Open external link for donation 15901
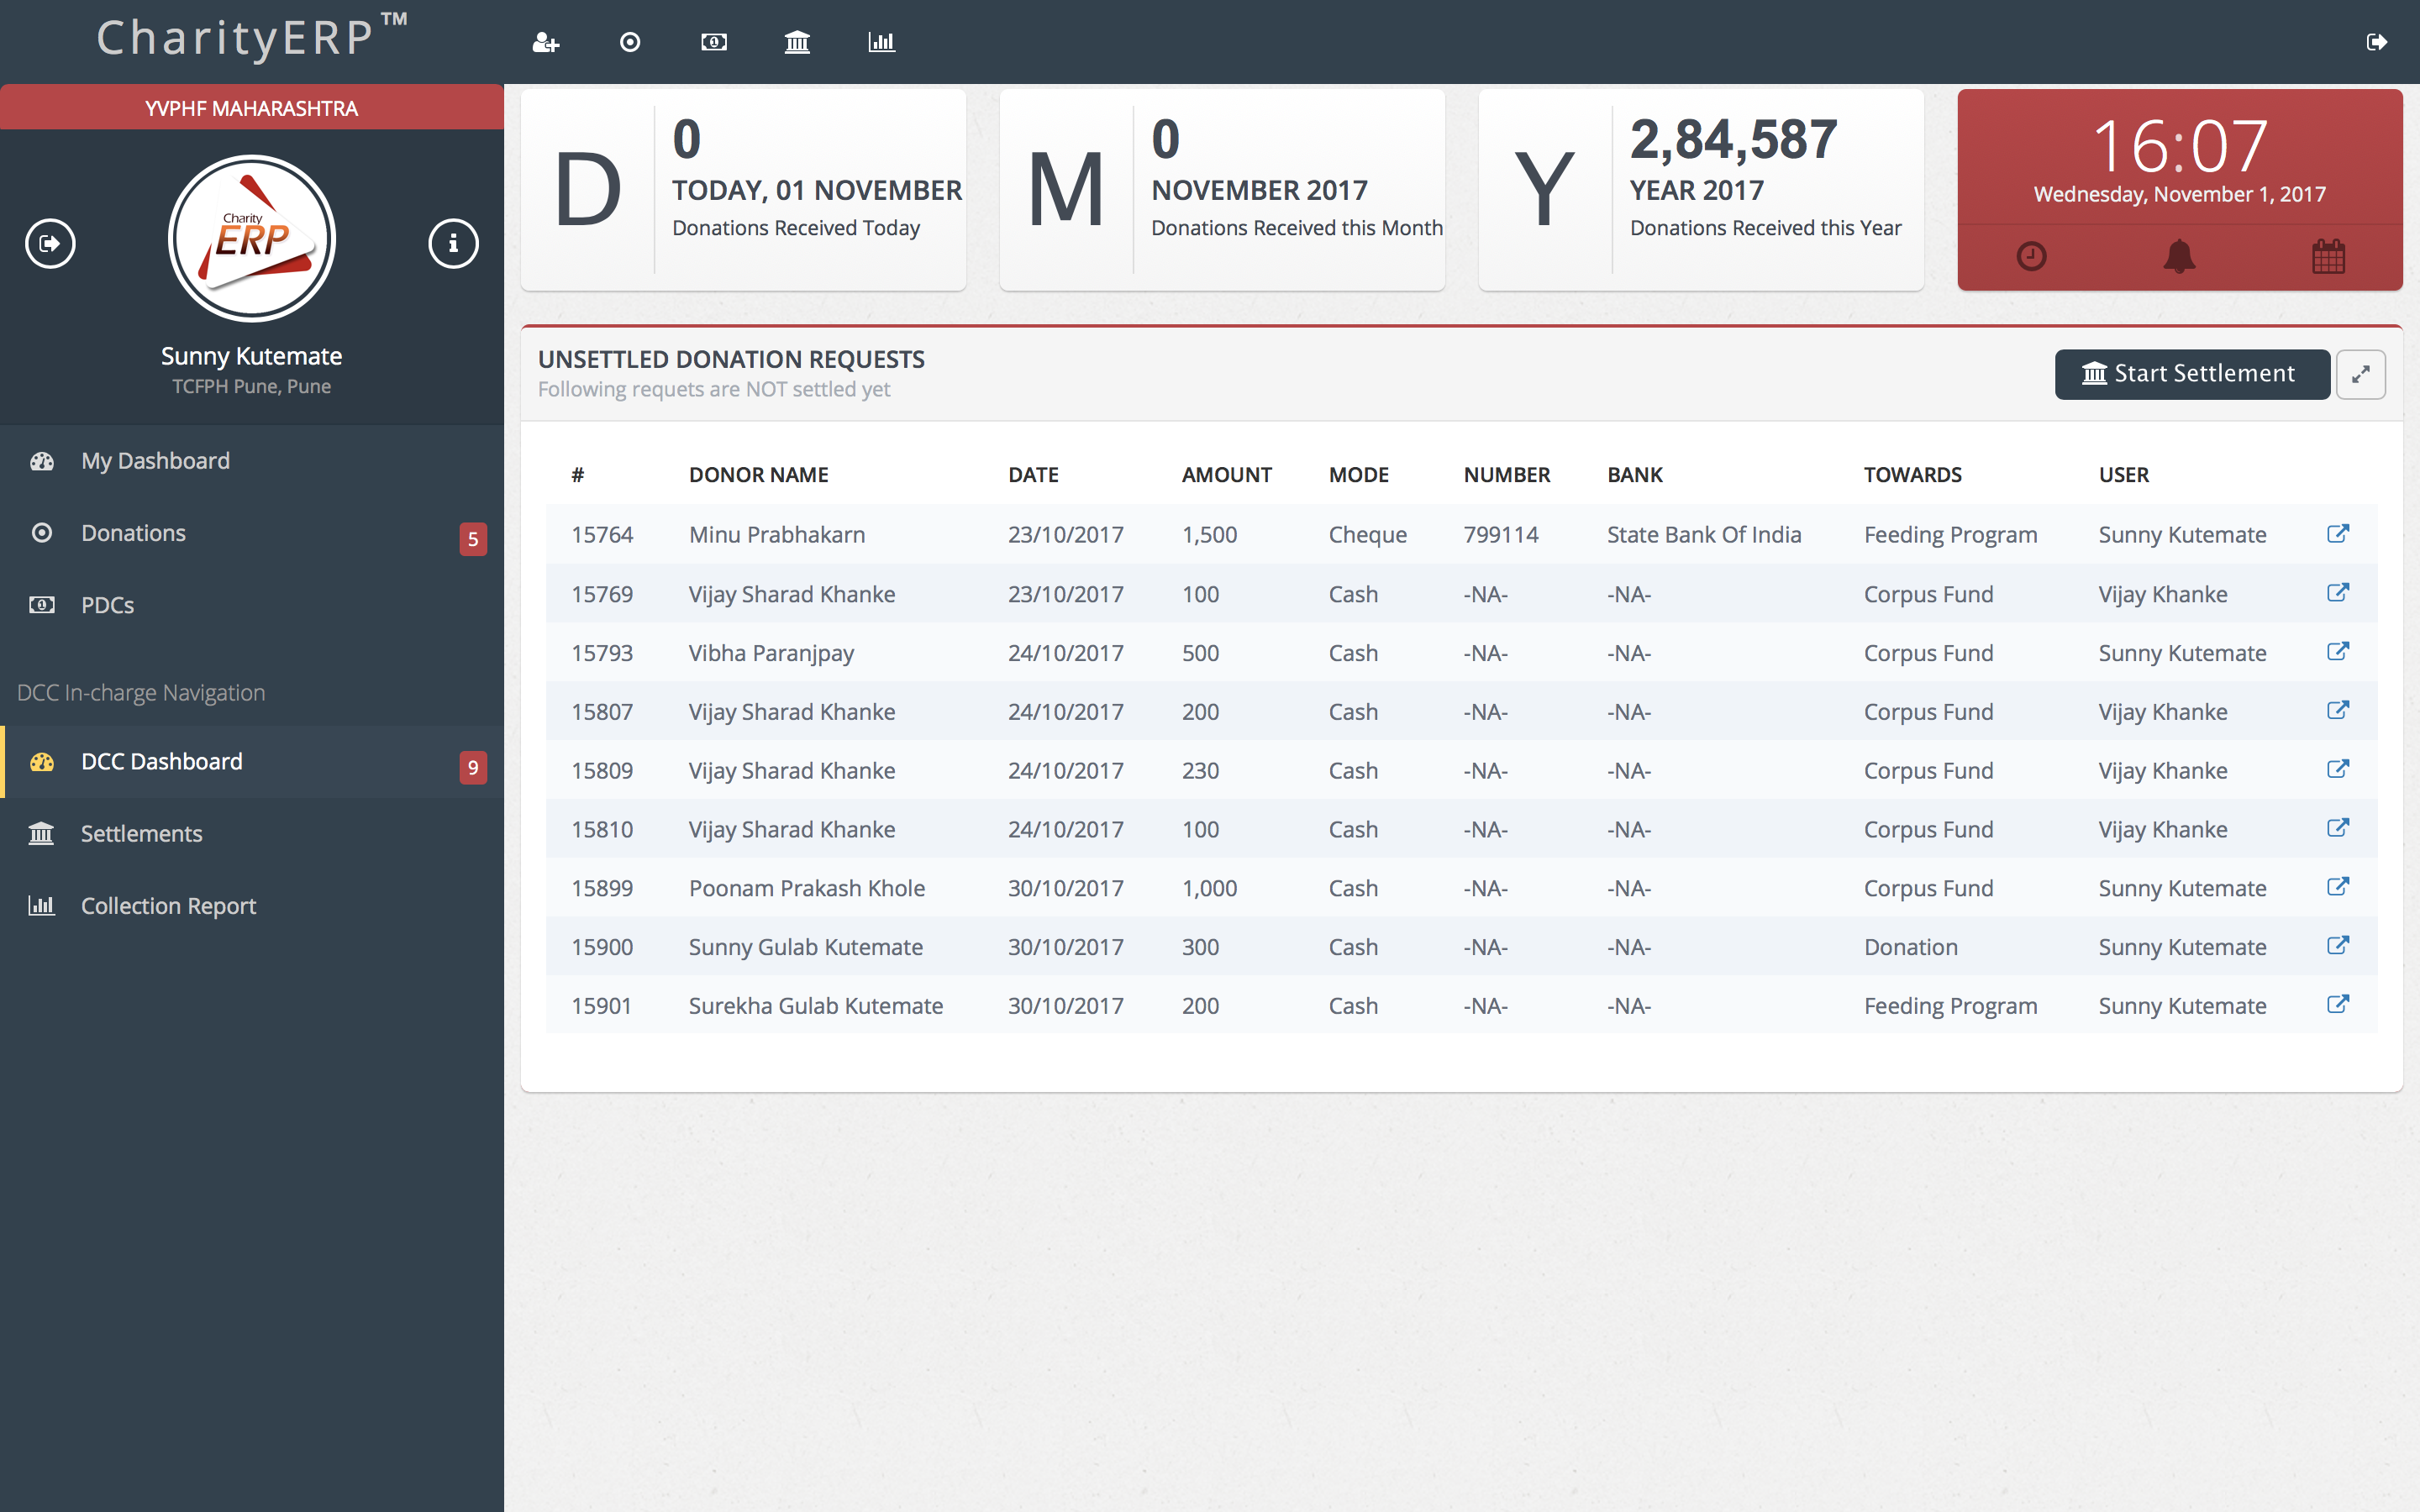The height and width of the screenshot is (1512, 2420). (2337, 1005)
